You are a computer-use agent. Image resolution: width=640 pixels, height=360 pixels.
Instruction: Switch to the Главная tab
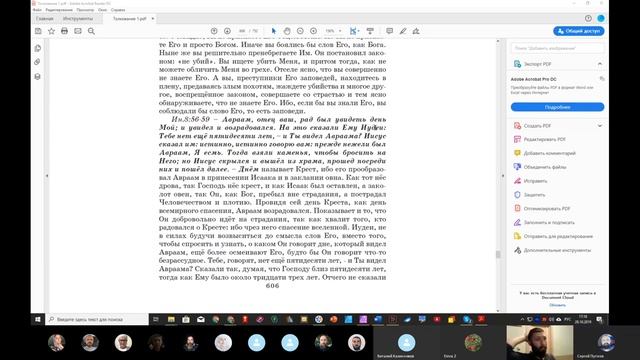click(44, 19)
